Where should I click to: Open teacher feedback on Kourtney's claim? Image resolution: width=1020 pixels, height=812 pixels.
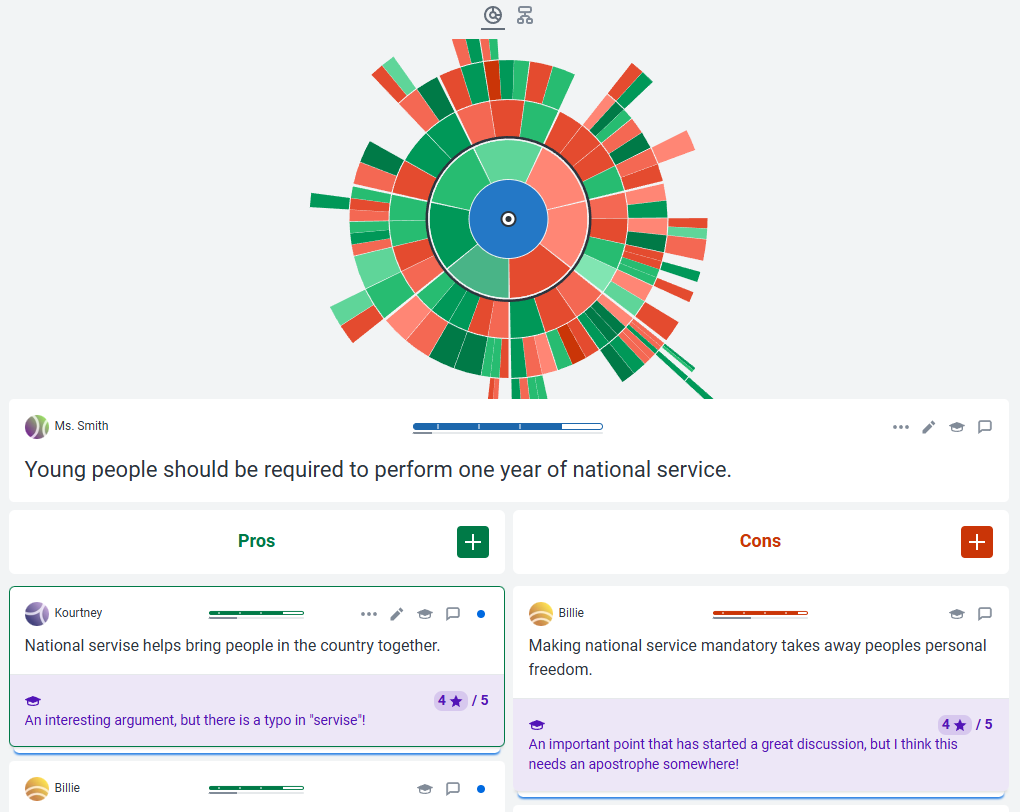click(425, 614)
